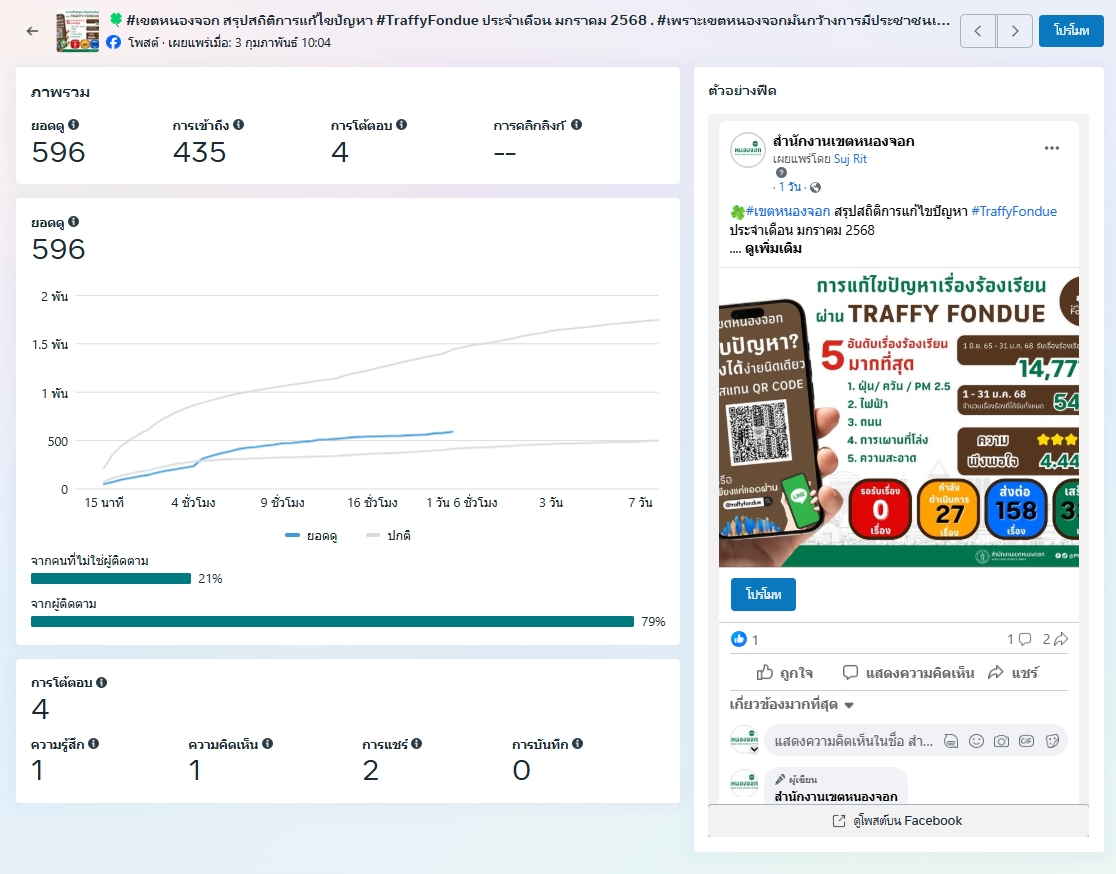
Task: Toggle the ปกติ legend series
Action: (389, 535)
